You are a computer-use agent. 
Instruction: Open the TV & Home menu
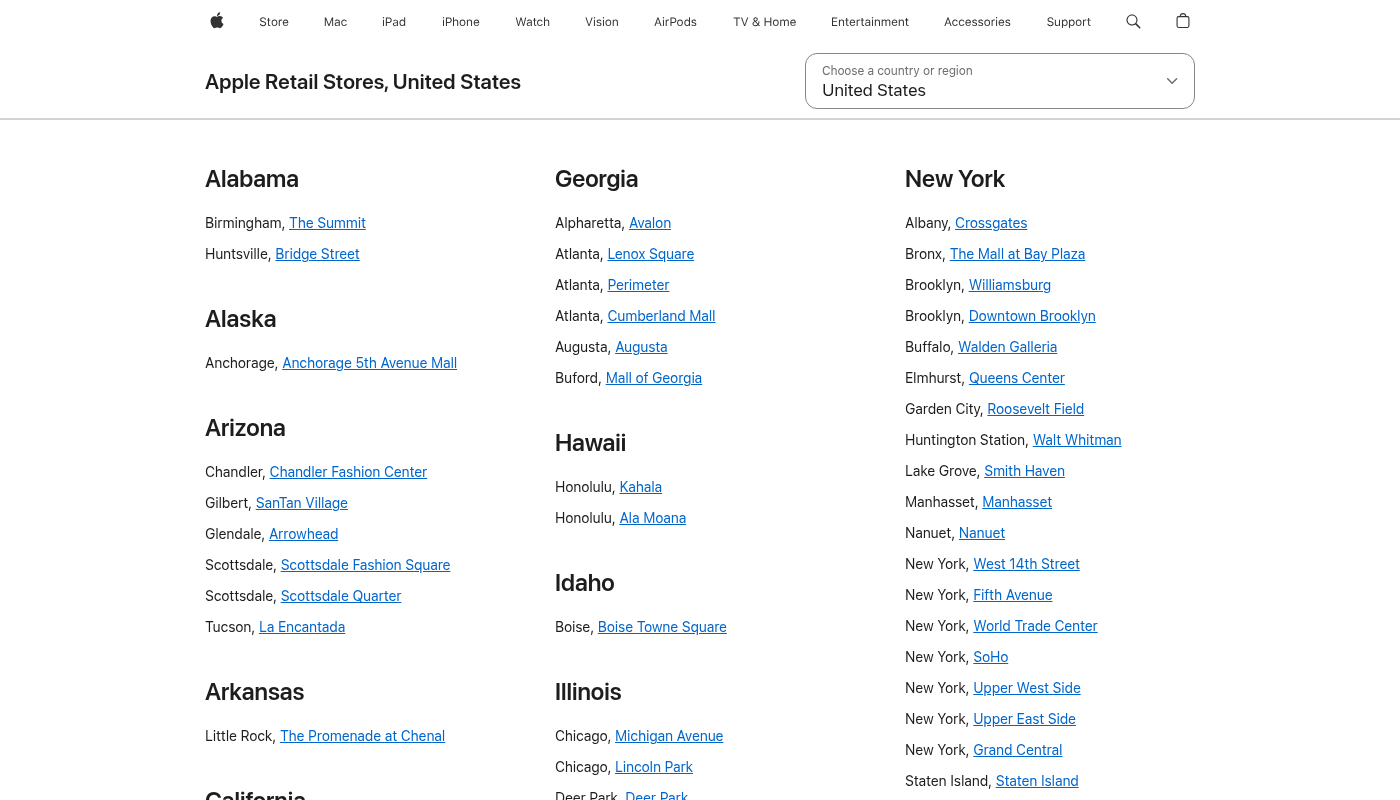pos(765,22)
